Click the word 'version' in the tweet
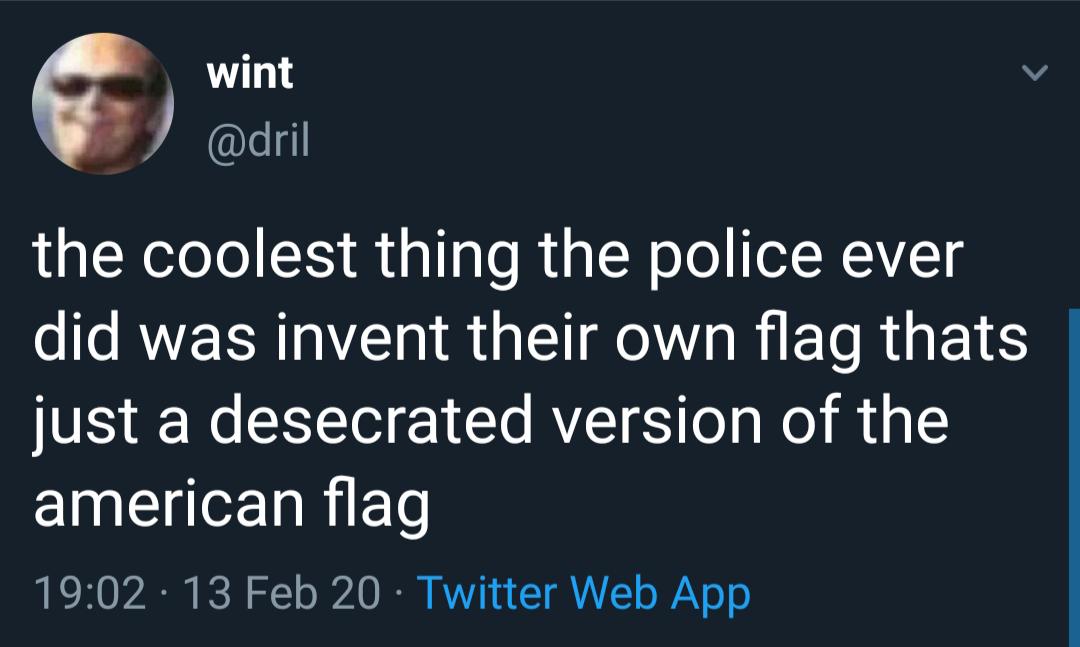 (x=658, y=420)
